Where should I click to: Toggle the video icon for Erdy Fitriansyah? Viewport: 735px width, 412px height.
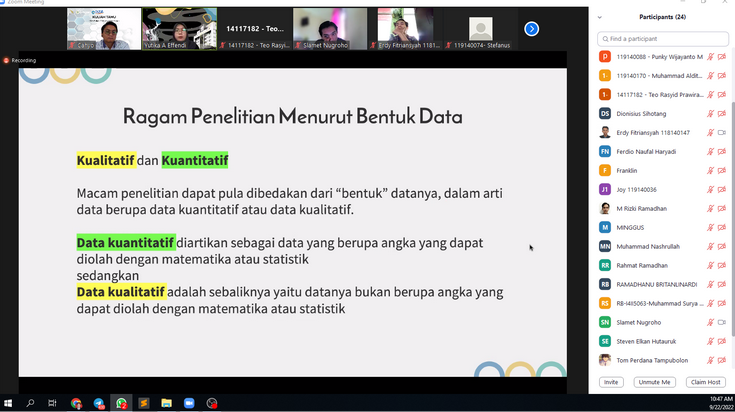(x=722, y=132)
